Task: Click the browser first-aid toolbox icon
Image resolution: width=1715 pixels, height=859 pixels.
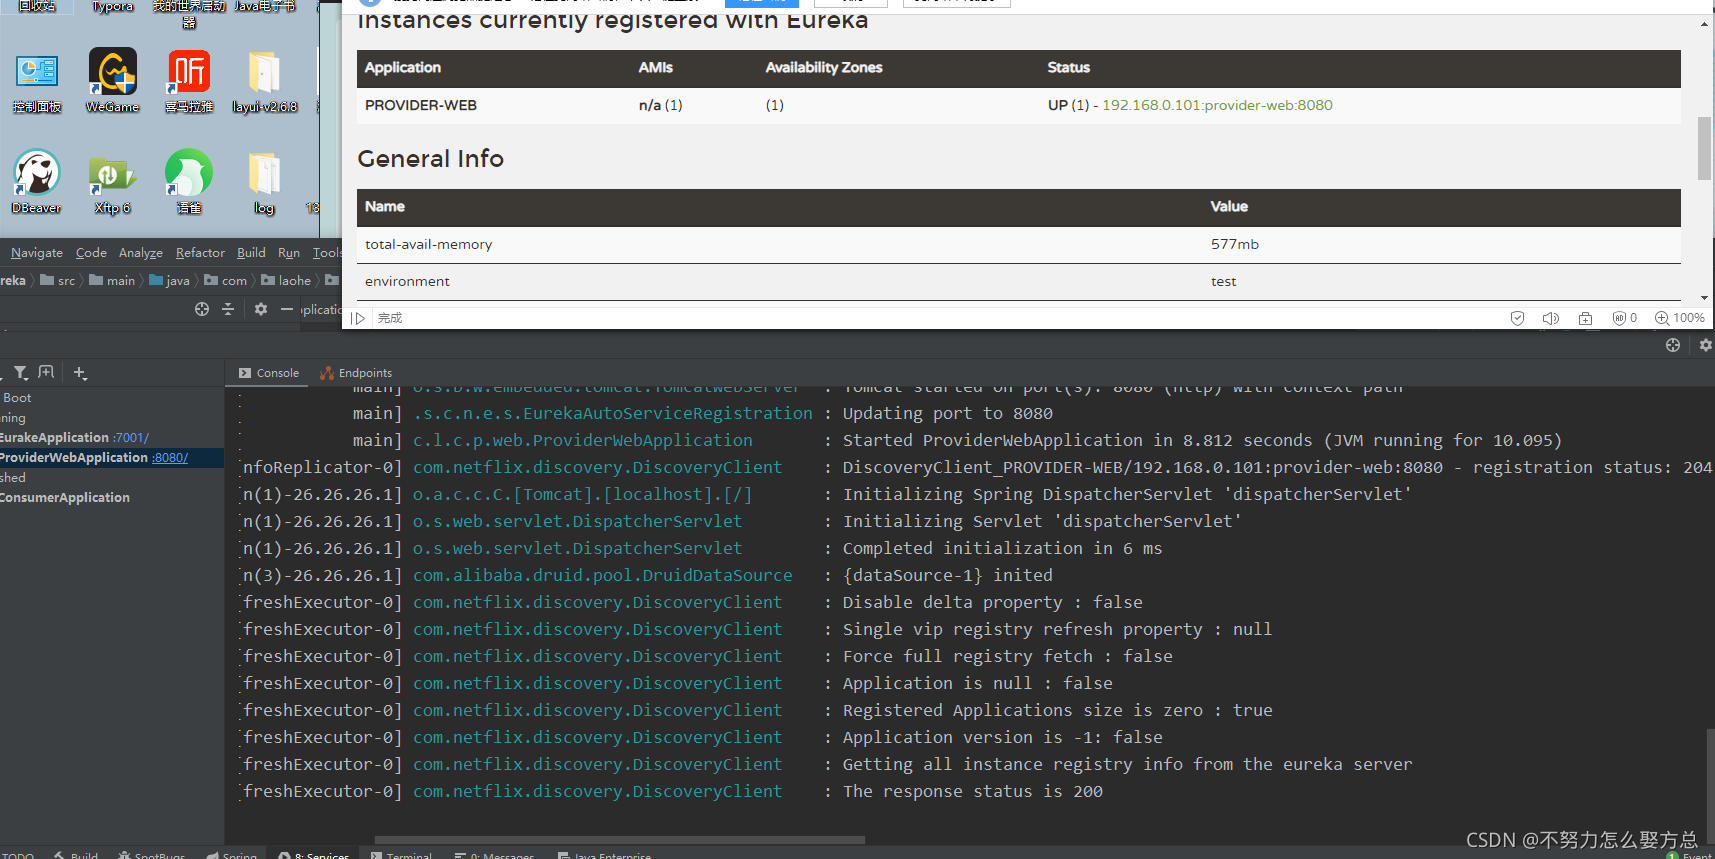Action: tap(1585, 318)
